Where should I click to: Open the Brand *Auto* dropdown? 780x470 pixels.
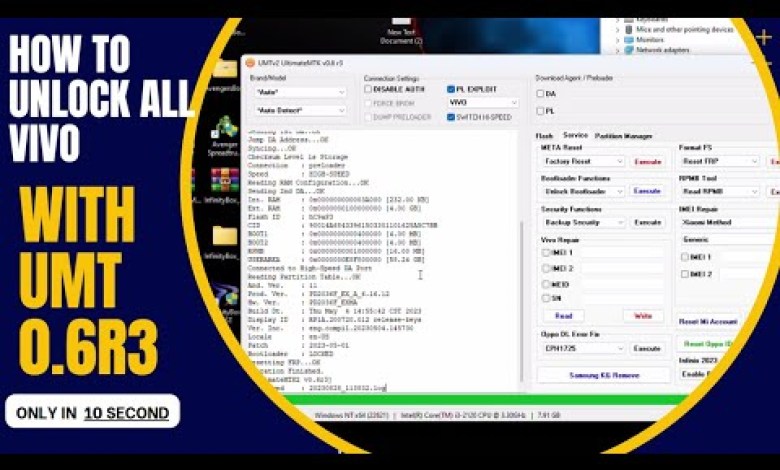click(300, 93)
